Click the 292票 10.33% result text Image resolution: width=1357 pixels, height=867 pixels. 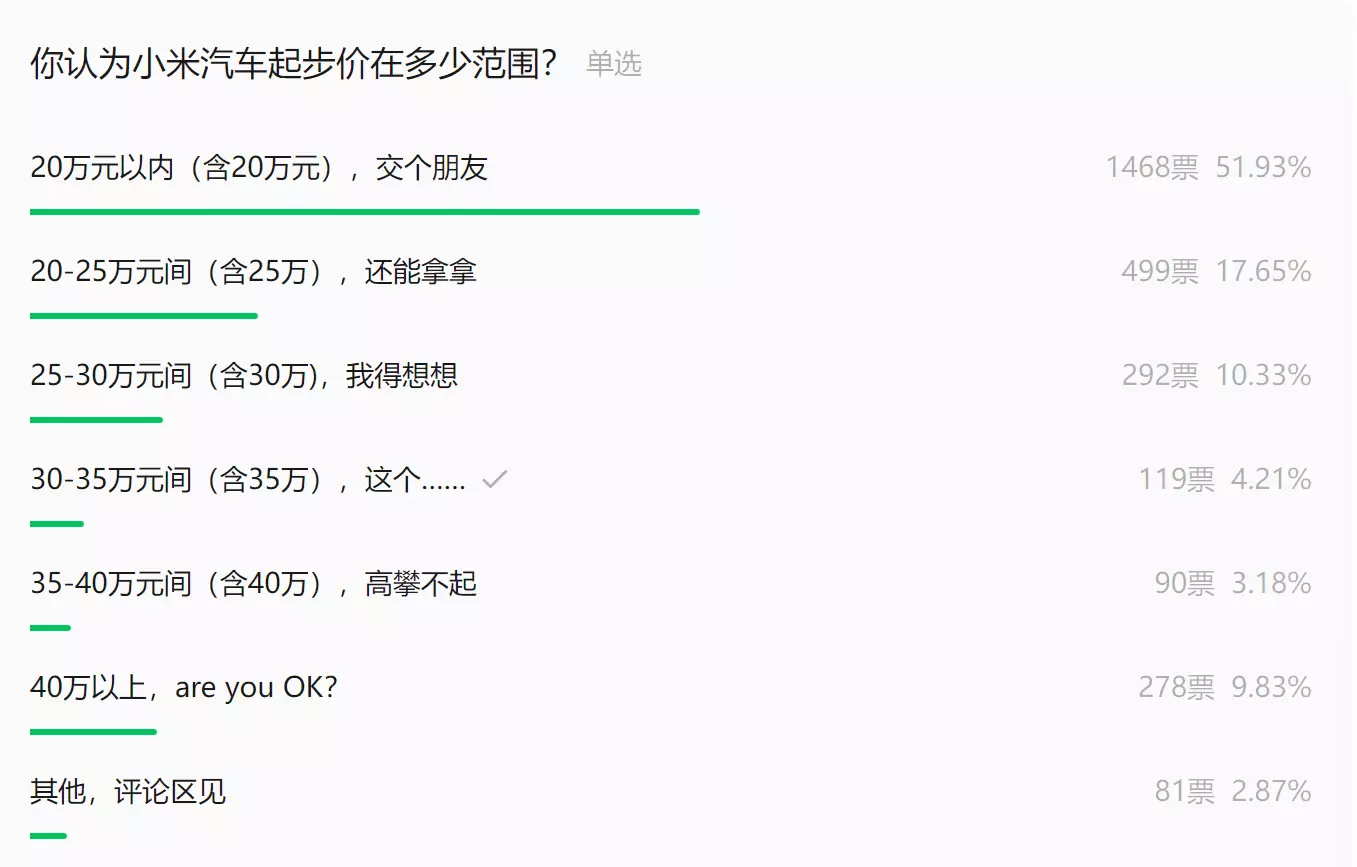pos(1216,376)
